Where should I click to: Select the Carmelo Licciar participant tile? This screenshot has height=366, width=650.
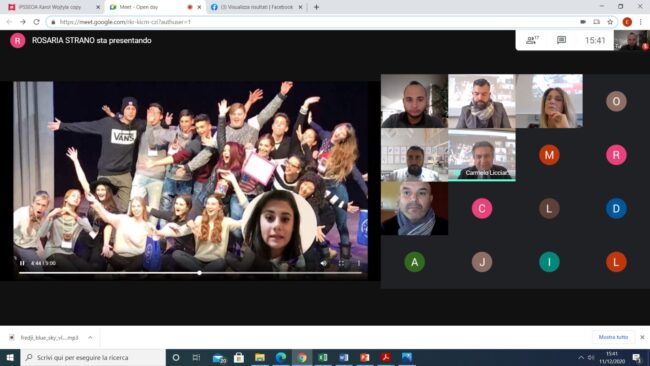(482, 155)
